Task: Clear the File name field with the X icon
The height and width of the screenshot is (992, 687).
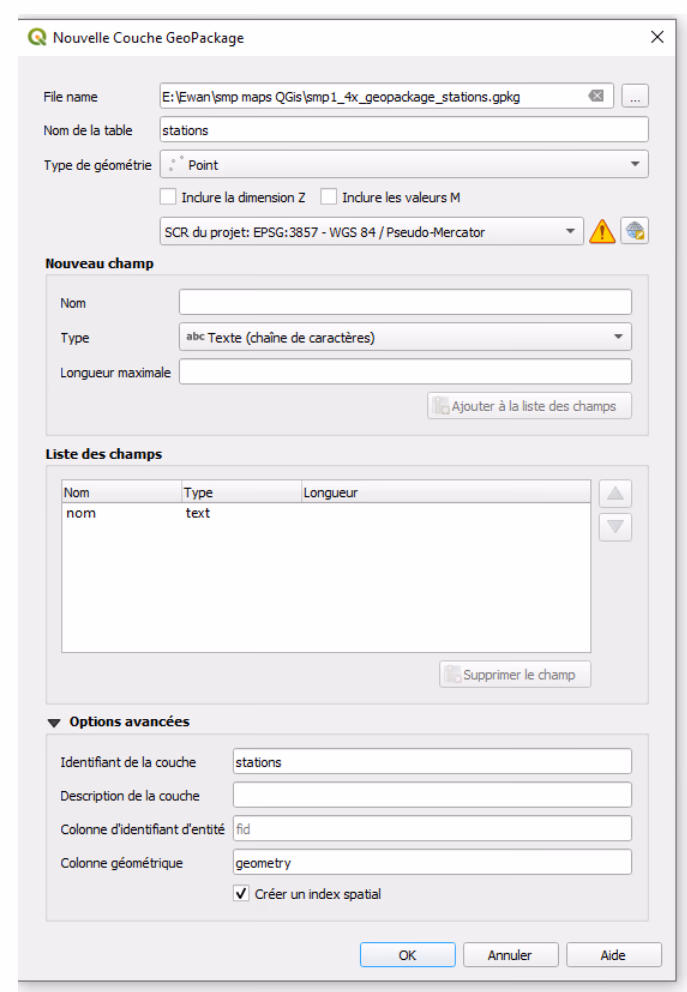Action: click(x=596, y=96)
